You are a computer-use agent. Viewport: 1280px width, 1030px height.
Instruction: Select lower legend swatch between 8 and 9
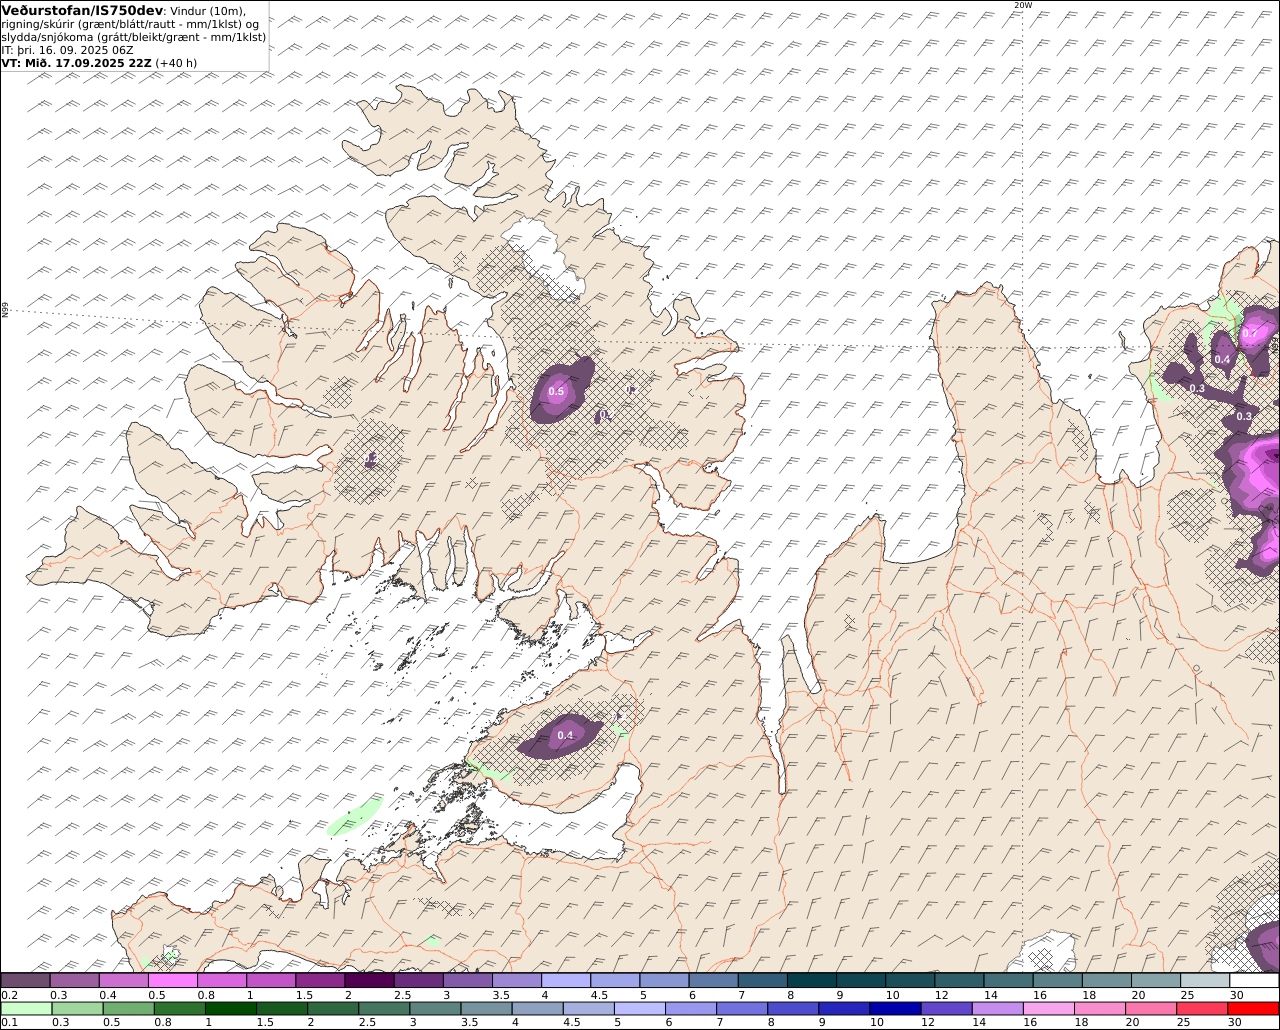click(792, 1008)
